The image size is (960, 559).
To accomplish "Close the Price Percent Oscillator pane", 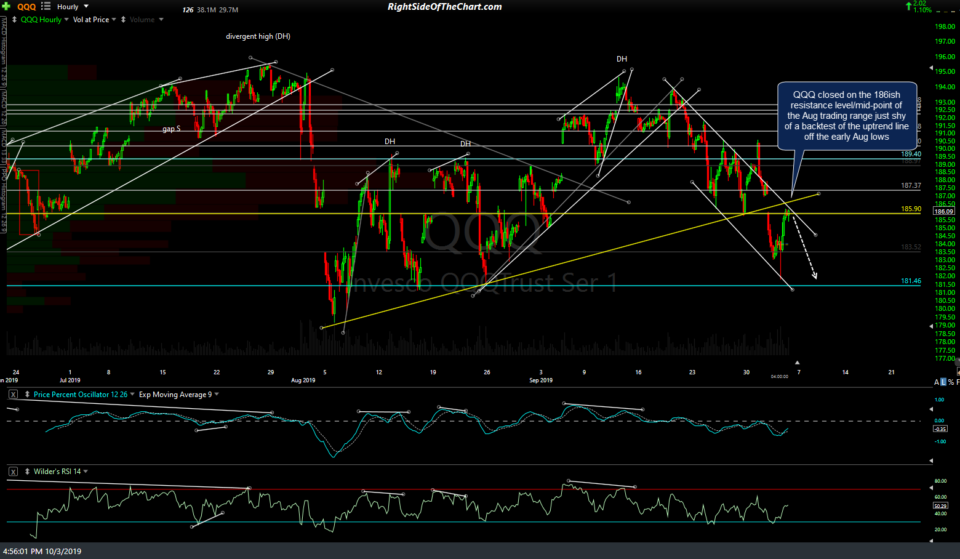I will [13, 394].
